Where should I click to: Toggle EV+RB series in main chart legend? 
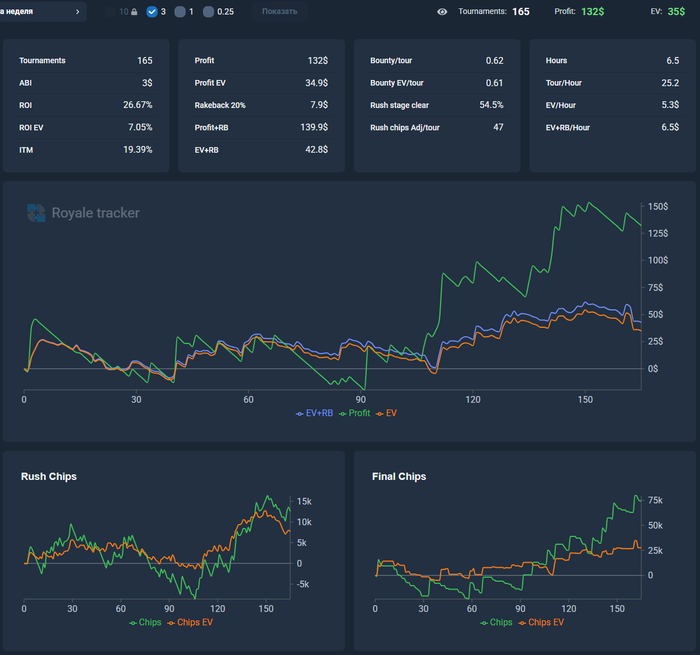tap(314, 413)
